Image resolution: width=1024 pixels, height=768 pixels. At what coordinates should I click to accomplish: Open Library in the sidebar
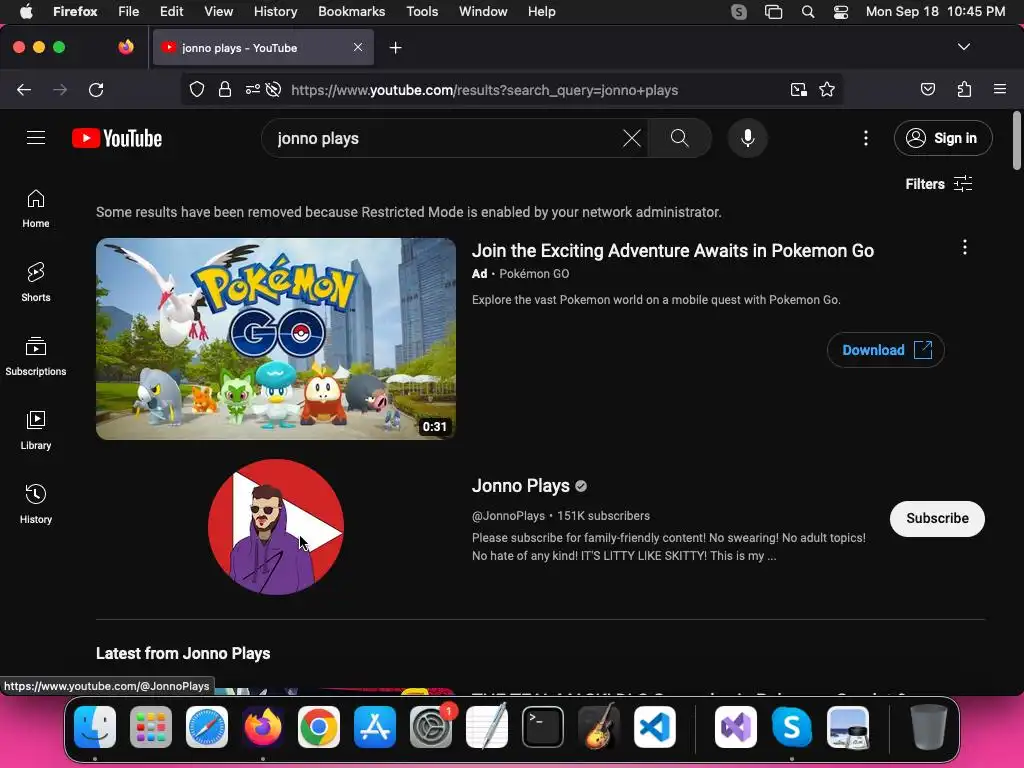36,430
